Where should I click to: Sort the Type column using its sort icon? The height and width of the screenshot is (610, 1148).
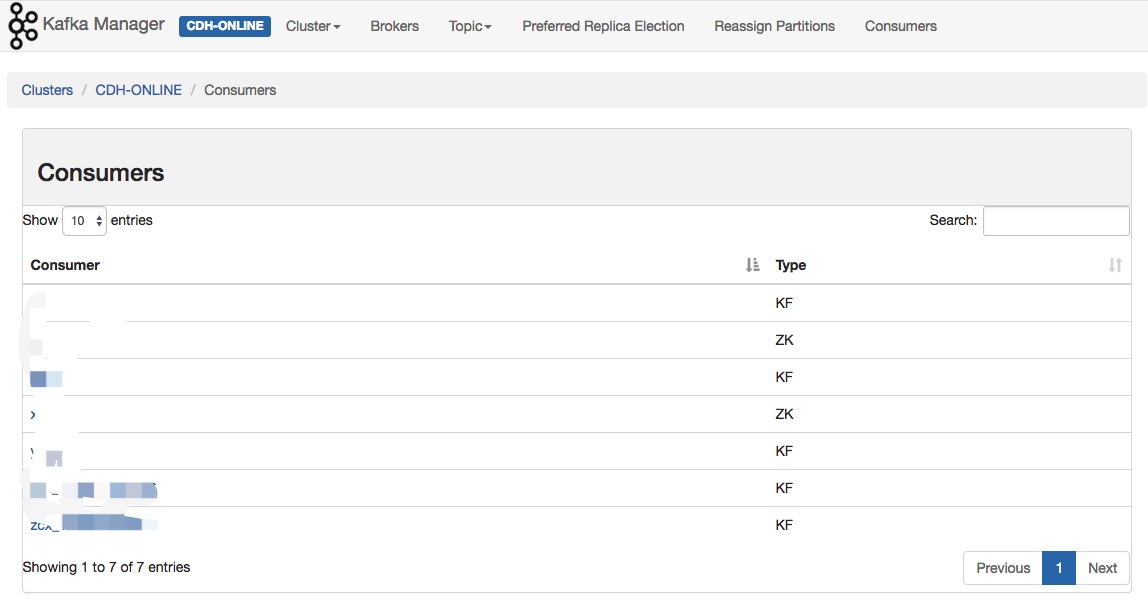[1115, 265]
